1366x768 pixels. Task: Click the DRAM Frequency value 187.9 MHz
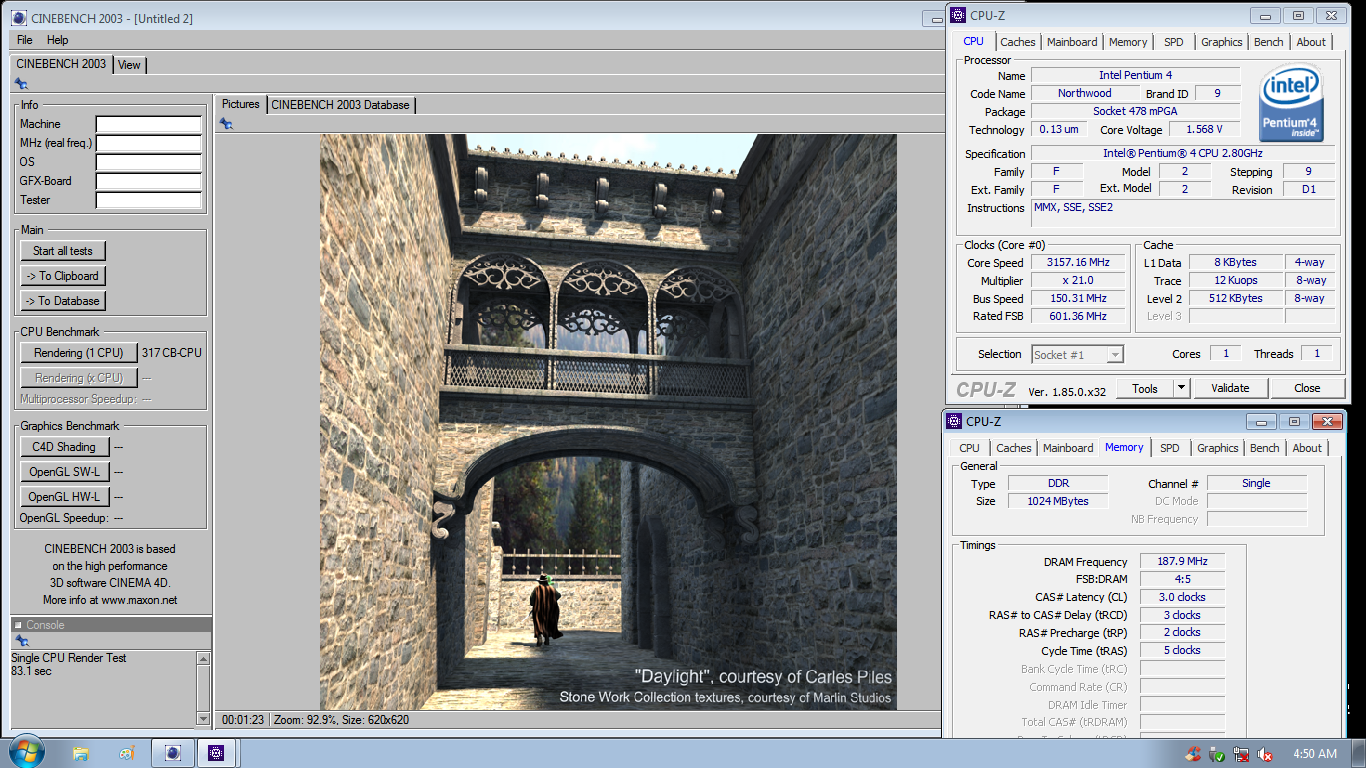[1182, 562]
